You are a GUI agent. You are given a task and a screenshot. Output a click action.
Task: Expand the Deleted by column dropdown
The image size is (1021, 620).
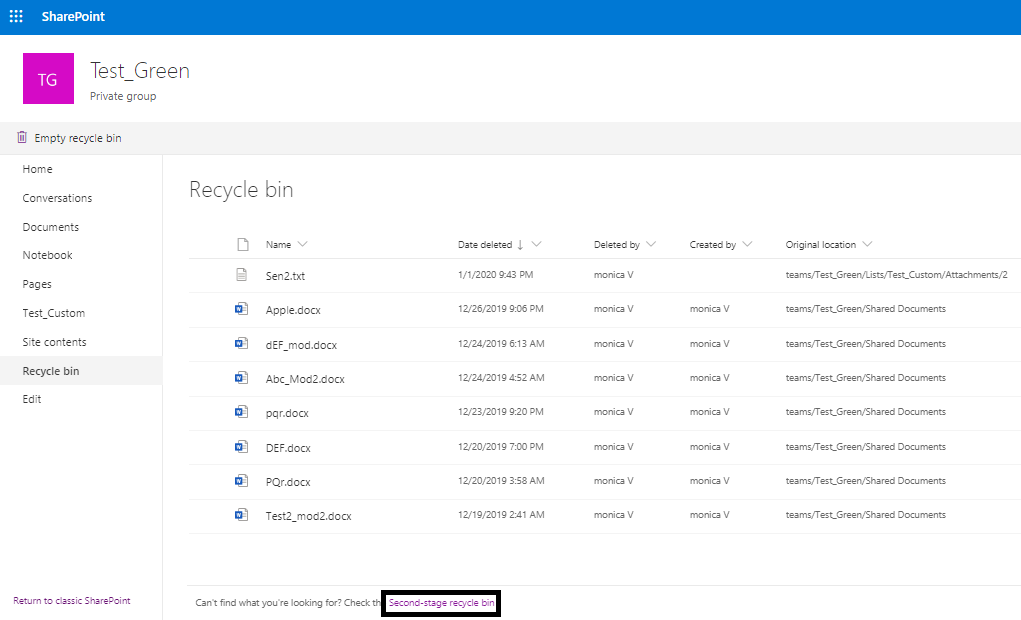click(650, 244)
